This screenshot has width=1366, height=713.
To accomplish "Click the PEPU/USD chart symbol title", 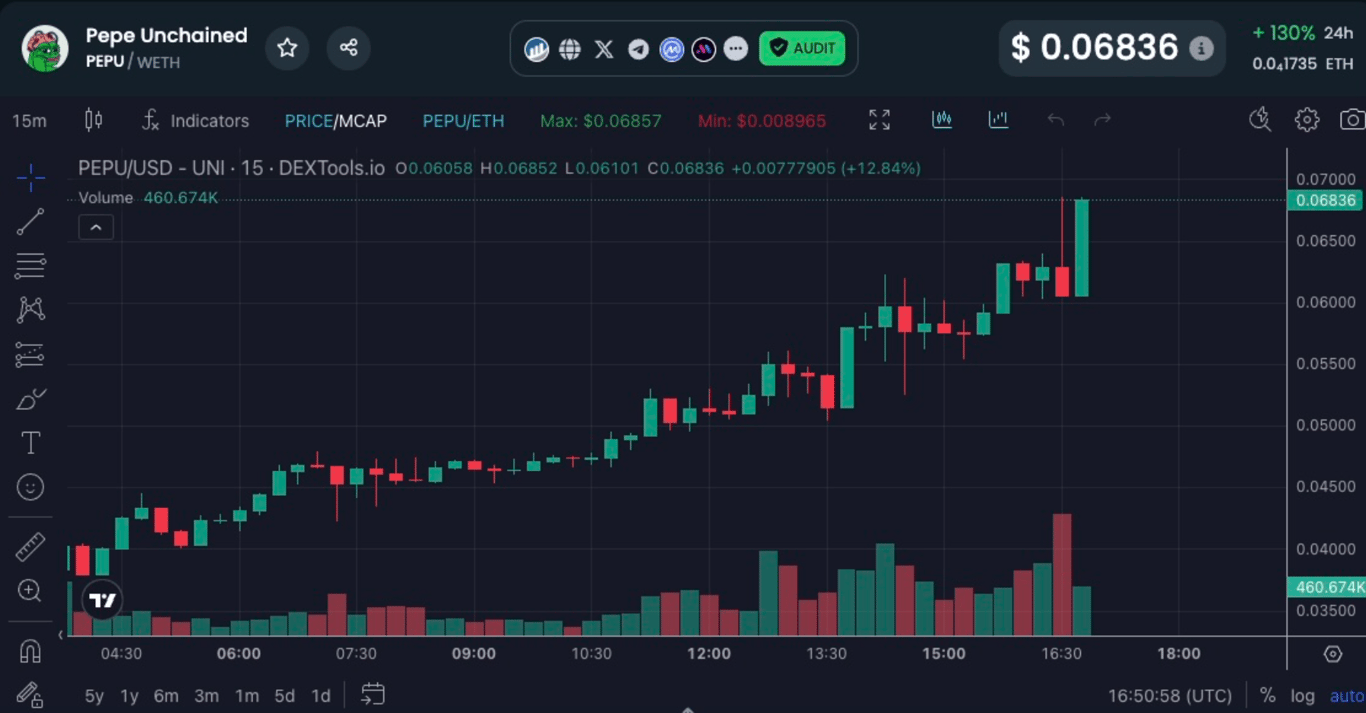I will click(231, 168).
